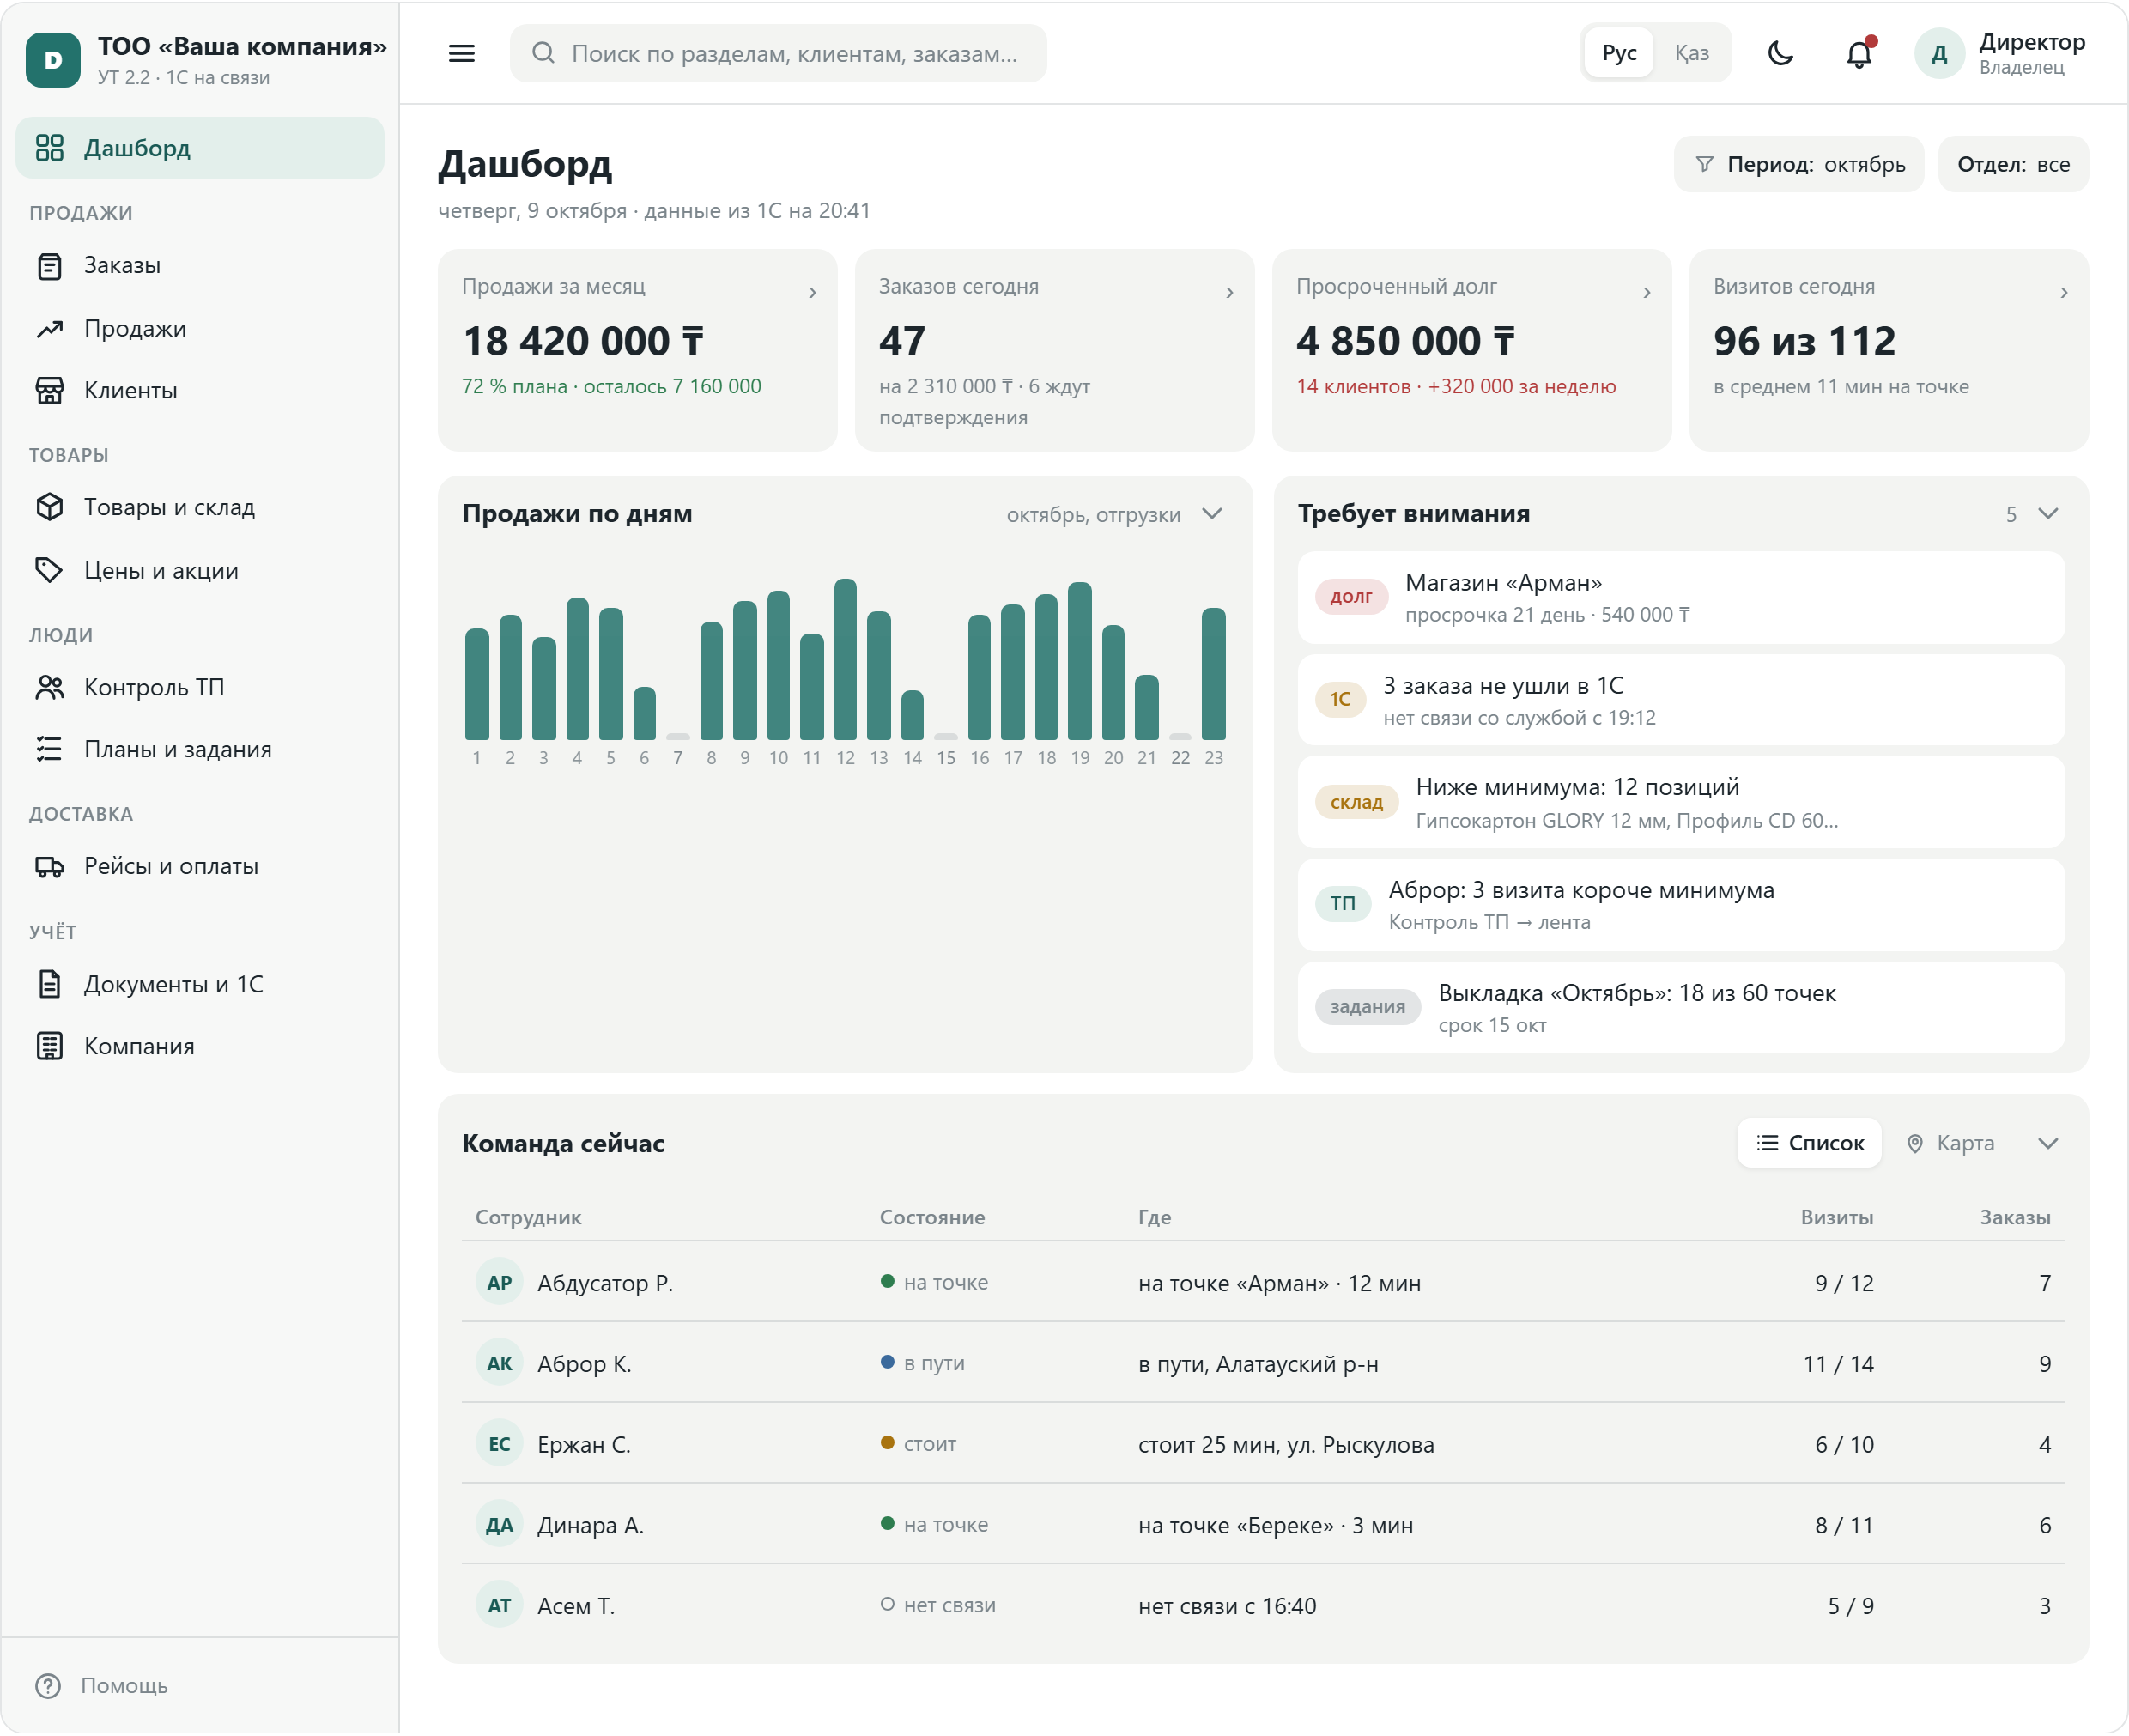Open Просроченный долг card arrow

tap(1646, 292)
